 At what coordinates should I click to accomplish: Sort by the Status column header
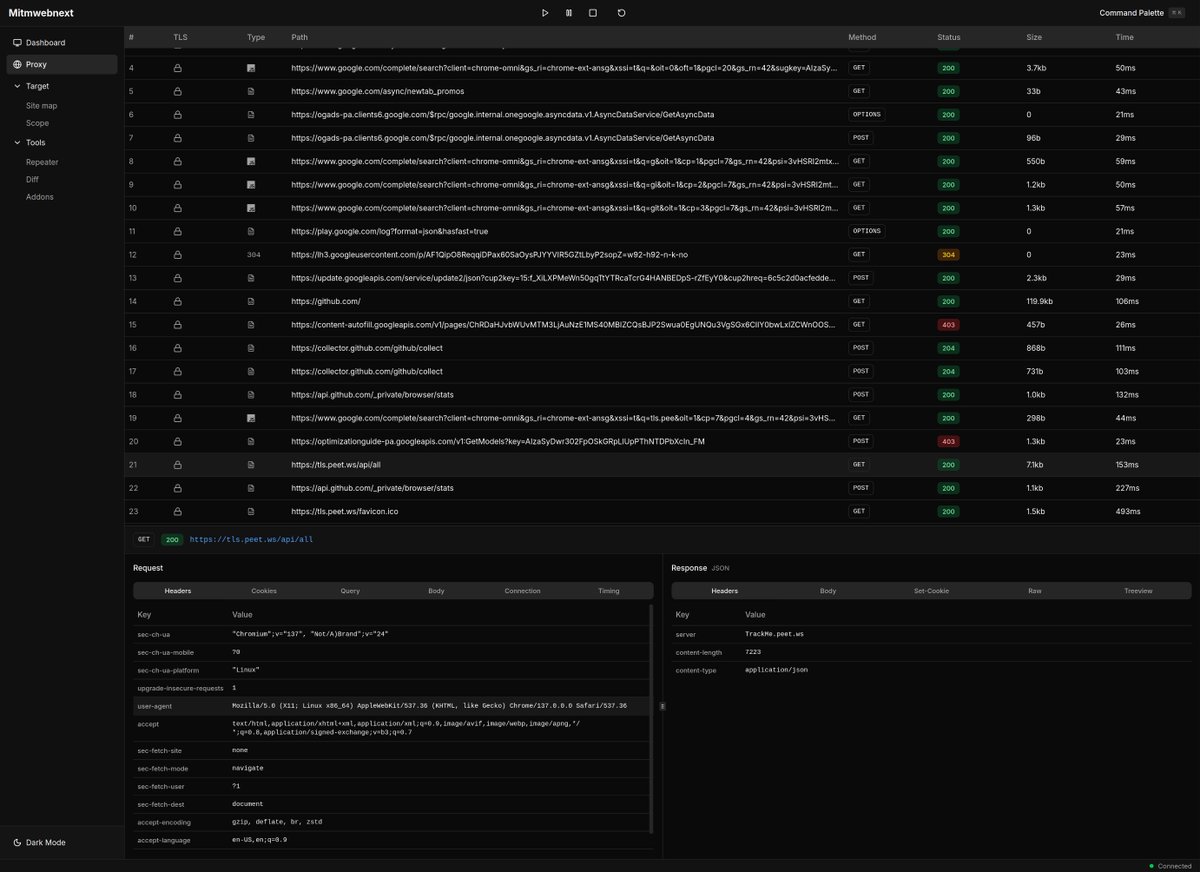pyautogui.click(x=949, y=37)
